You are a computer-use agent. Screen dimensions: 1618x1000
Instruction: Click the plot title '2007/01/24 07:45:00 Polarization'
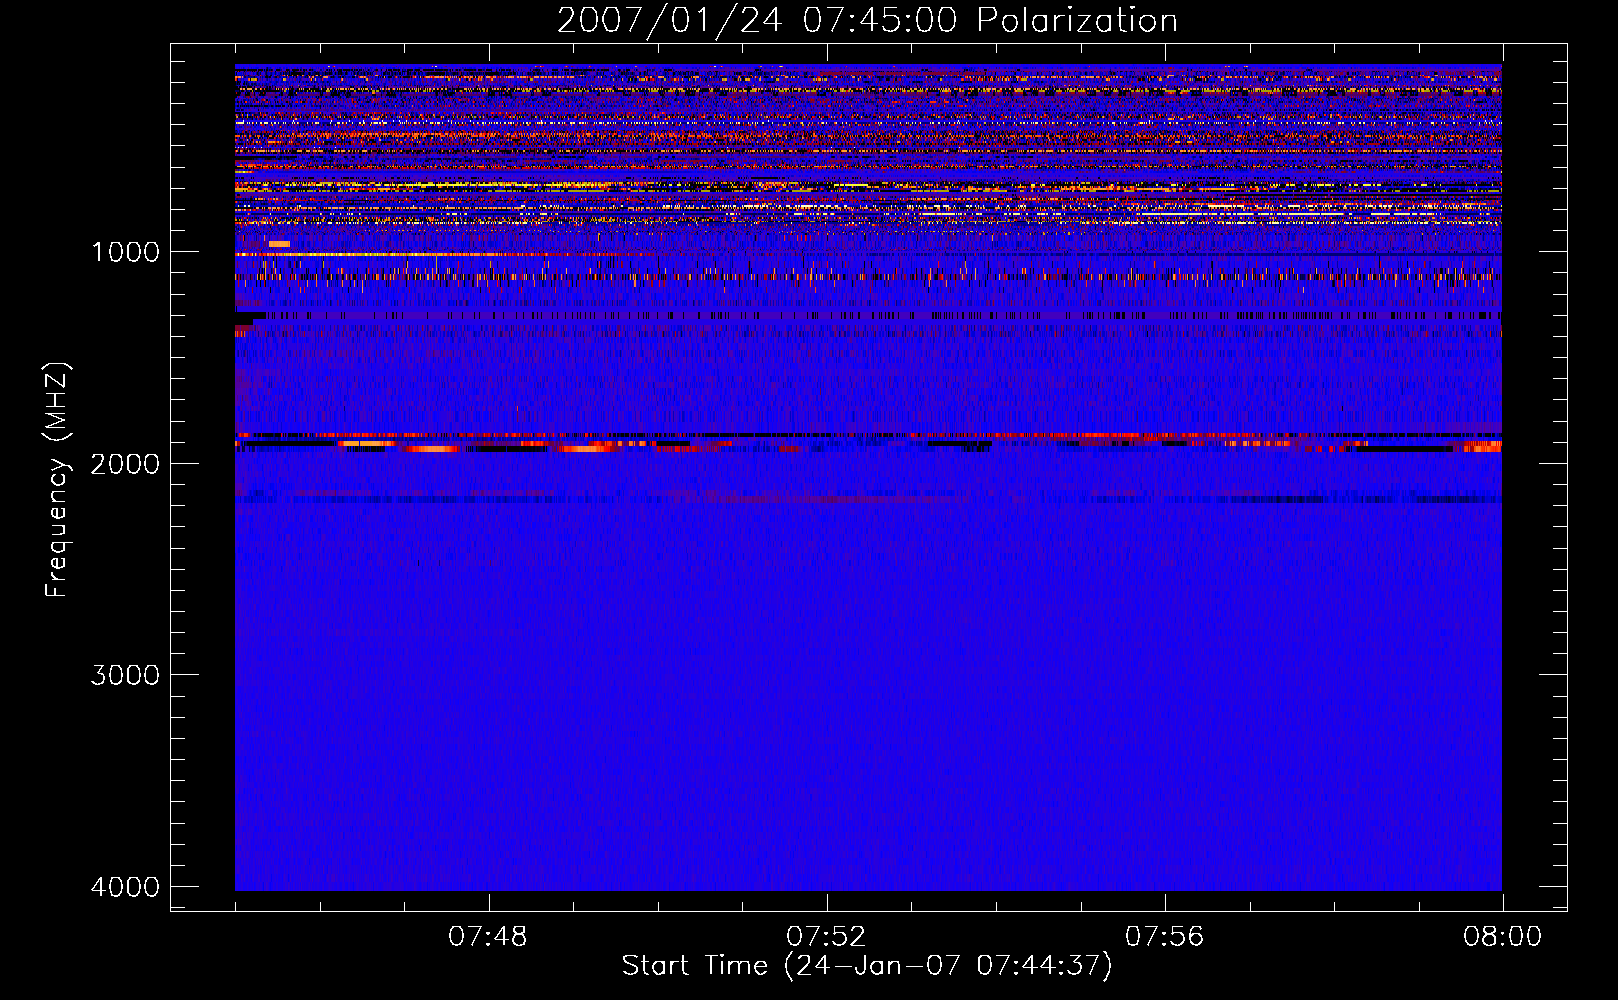point(867,20)
